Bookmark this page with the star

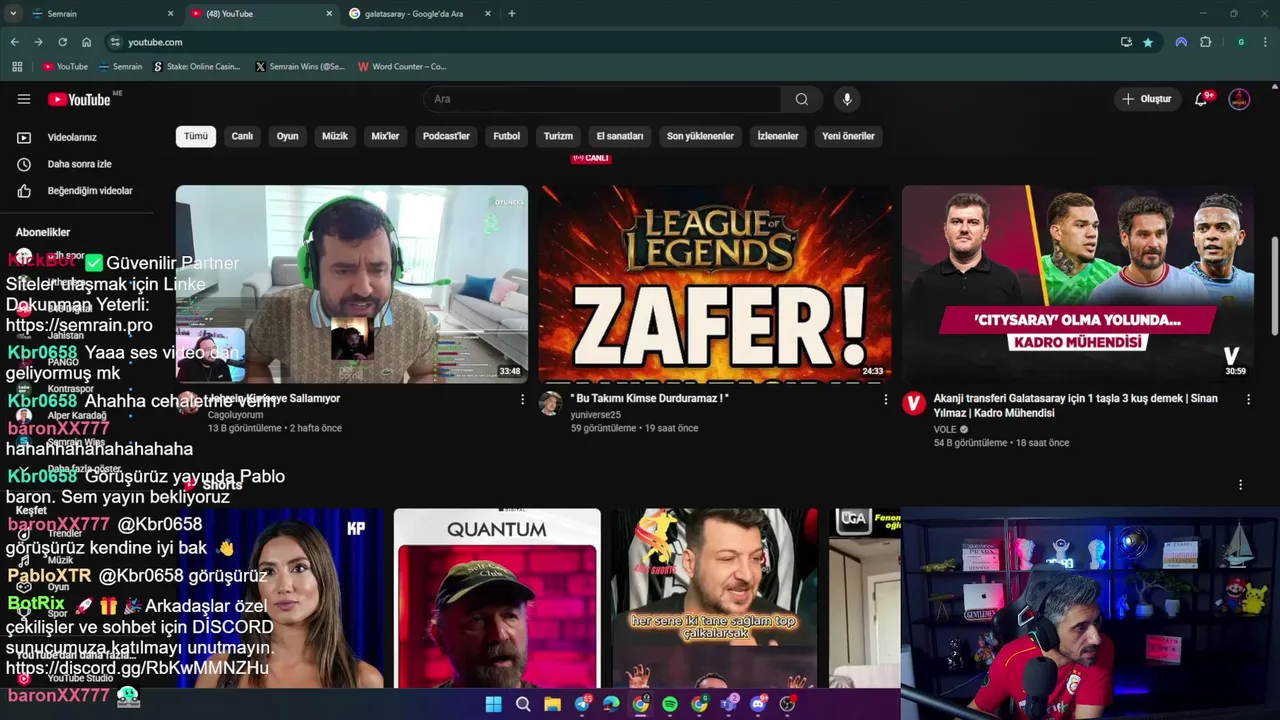point(1148,42)
